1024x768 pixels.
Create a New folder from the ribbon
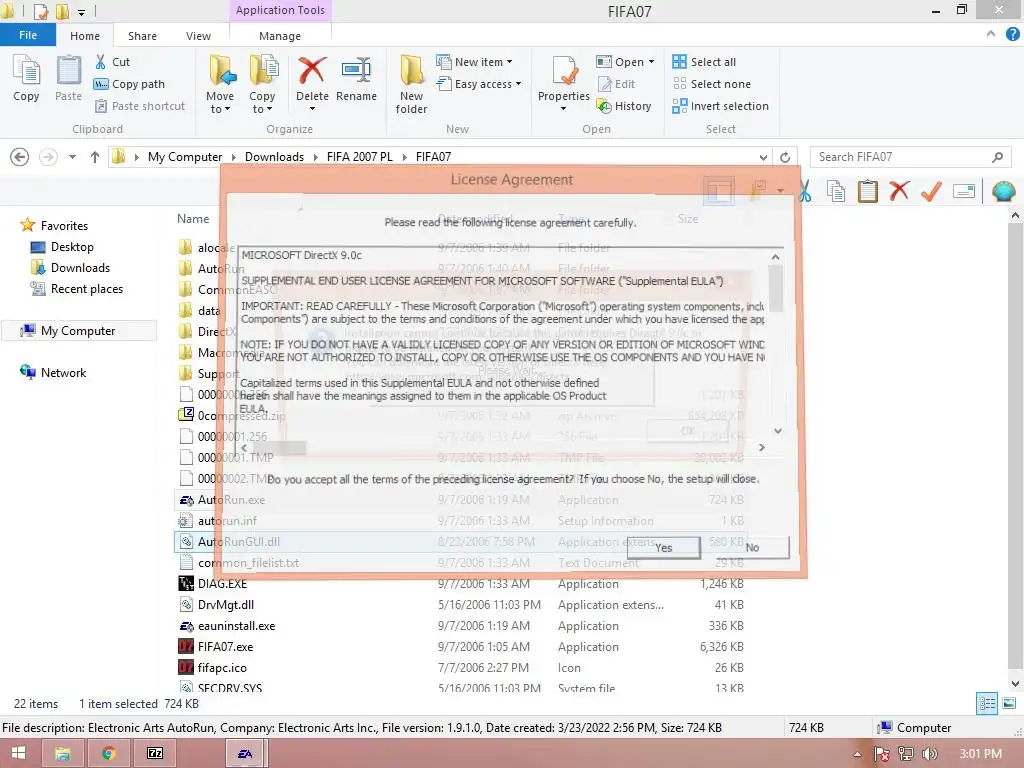coord(411,85)
